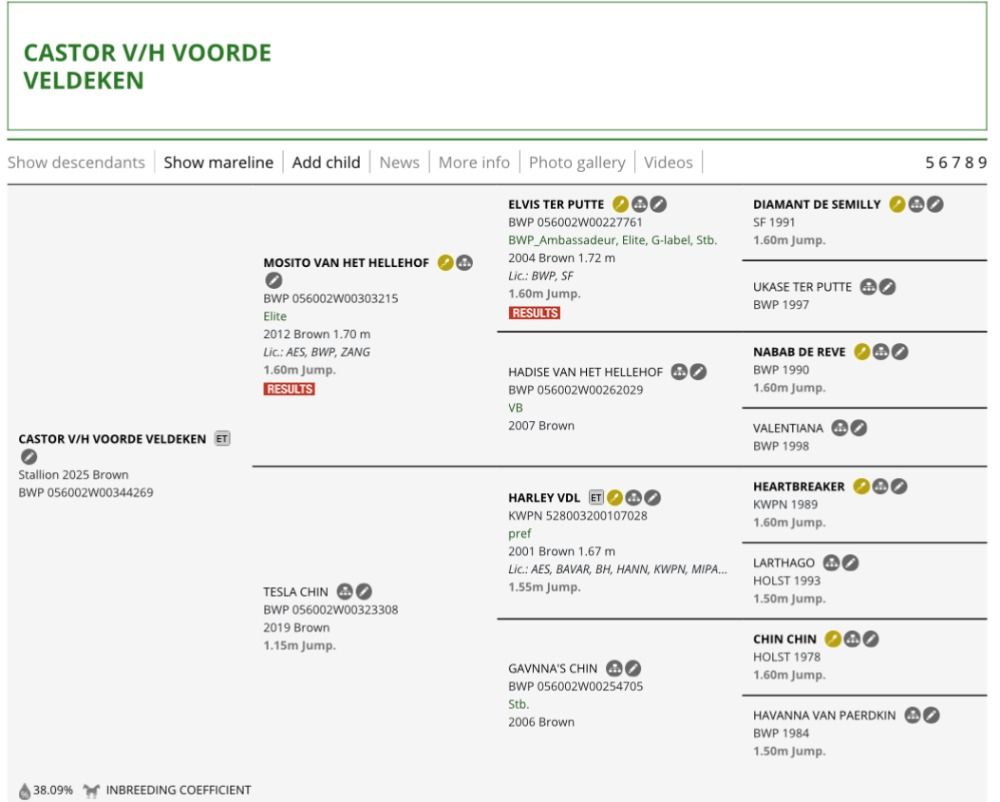This screenshot has width=1000, height=802.
Task: Show 6 generations in pedigree
Action: click(x=943, y=163)
